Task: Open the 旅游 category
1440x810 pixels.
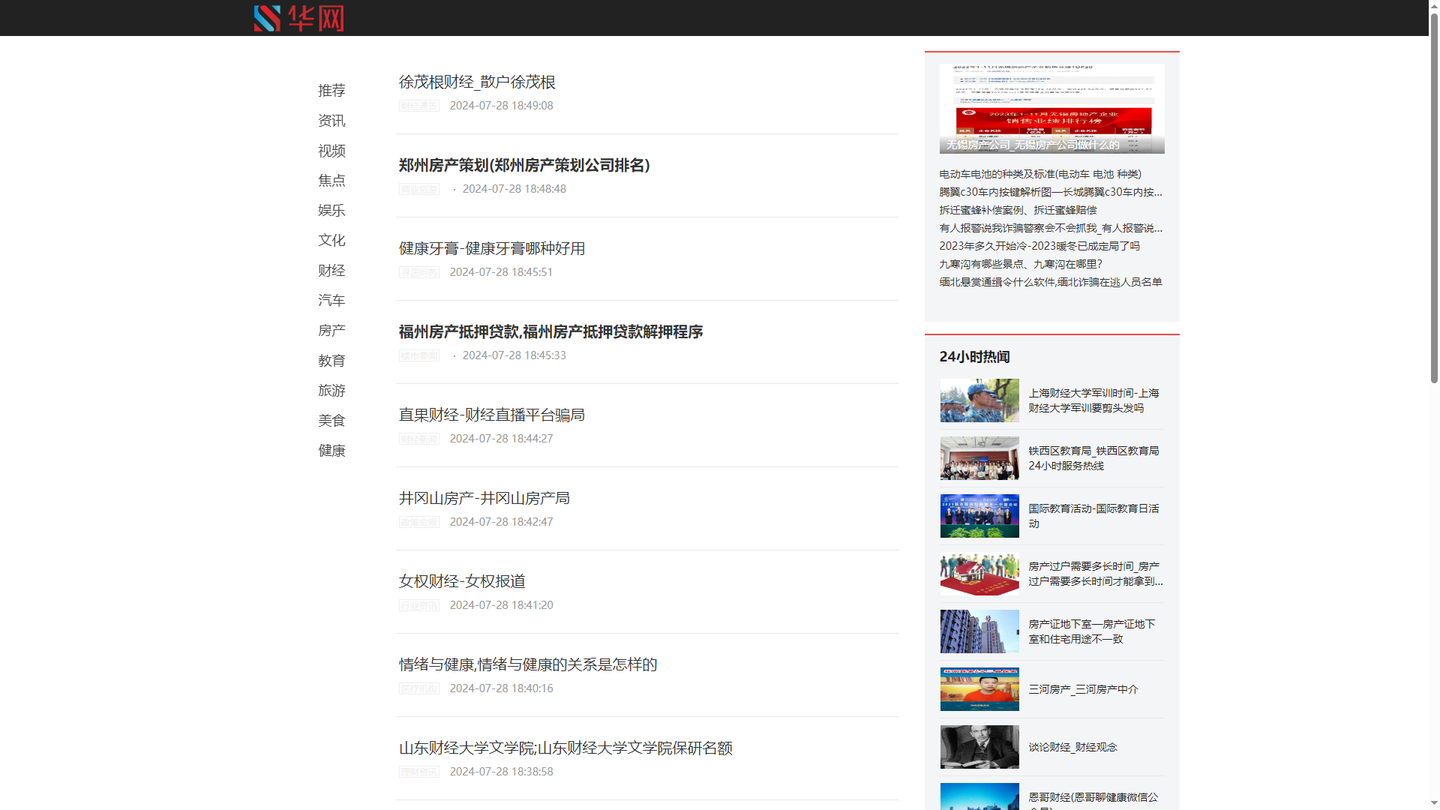Action: point(332,390)
